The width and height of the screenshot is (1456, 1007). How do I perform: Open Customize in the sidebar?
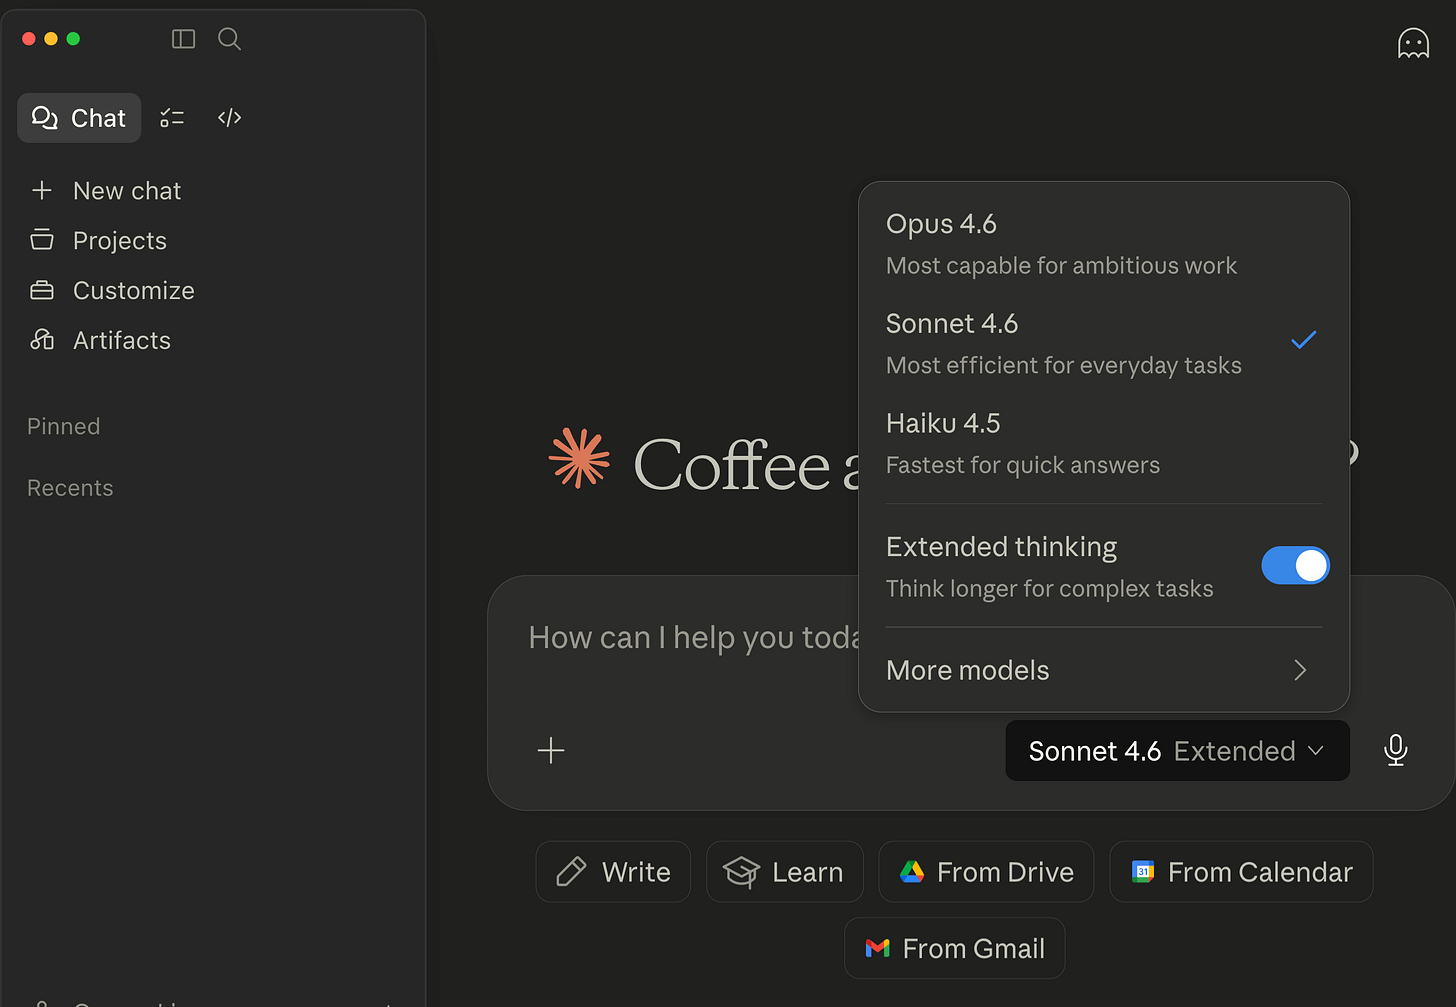tap(112, 291)
